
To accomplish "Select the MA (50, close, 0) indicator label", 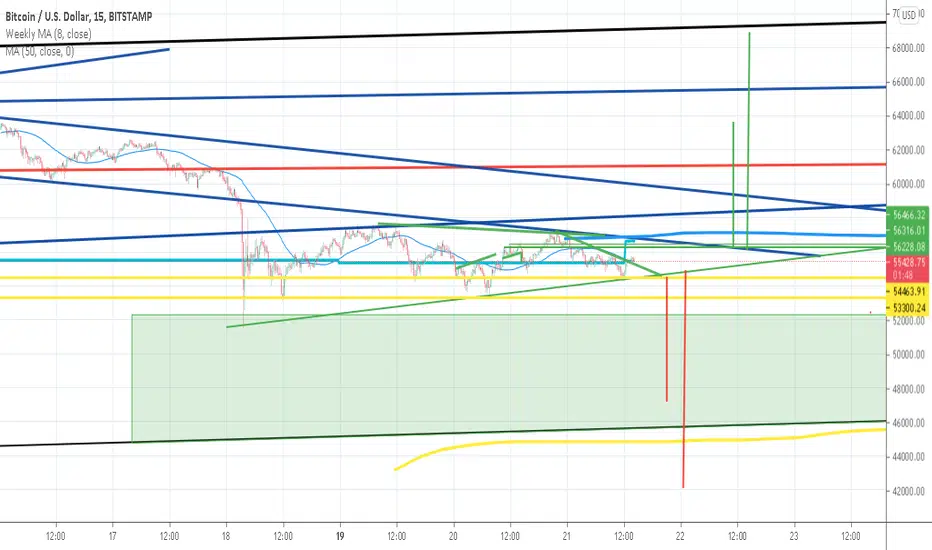I will pyautogui.click(x=39, y=51).
